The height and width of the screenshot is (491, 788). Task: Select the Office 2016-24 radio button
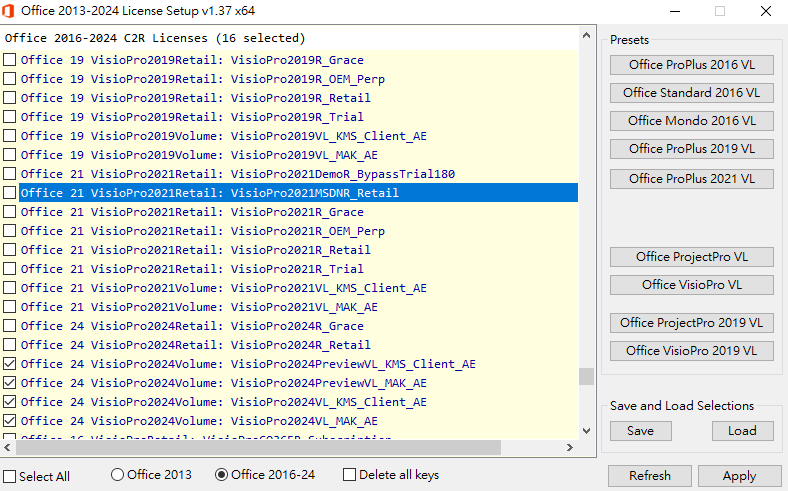point(221,474)
